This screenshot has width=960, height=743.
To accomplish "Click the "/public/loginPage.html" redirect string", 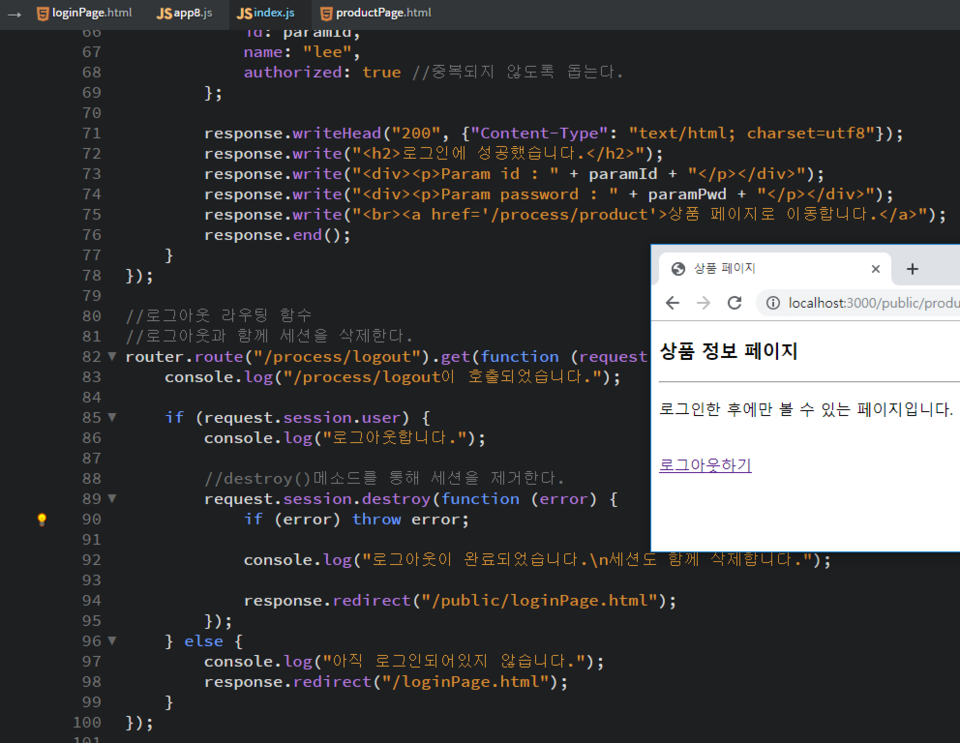I will (540, 600).
